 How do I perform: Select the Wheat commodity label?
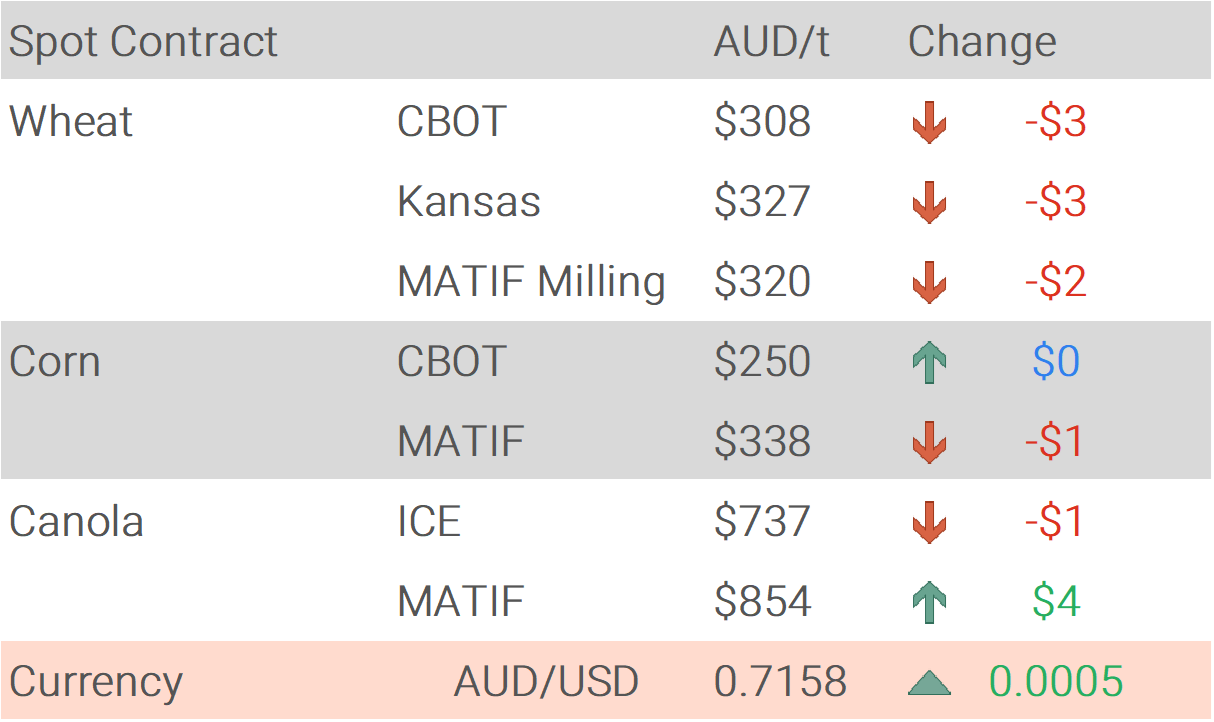(71, 122)
